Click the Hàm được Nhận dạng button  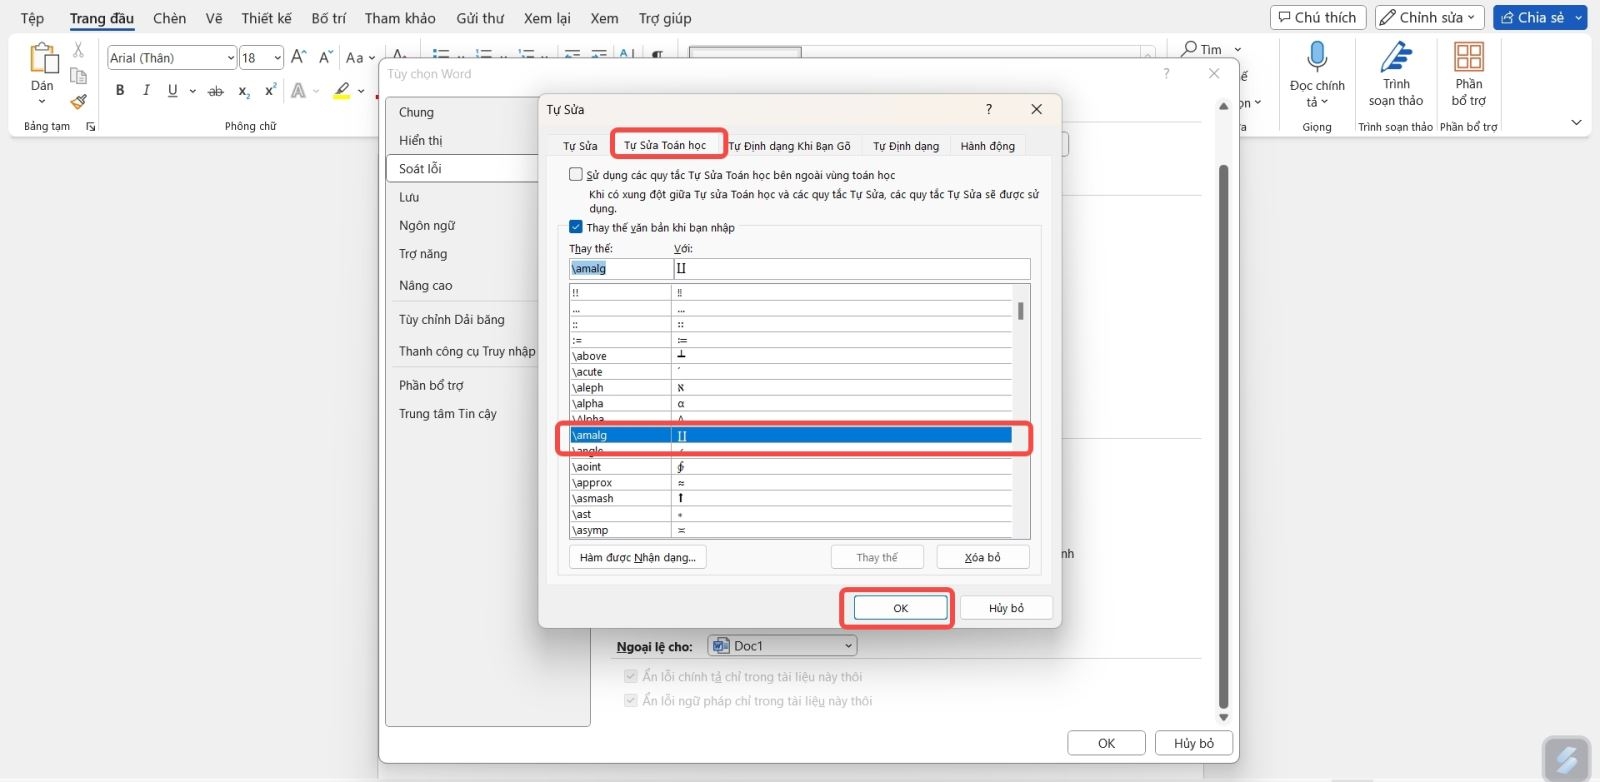[x=638, y=557]
